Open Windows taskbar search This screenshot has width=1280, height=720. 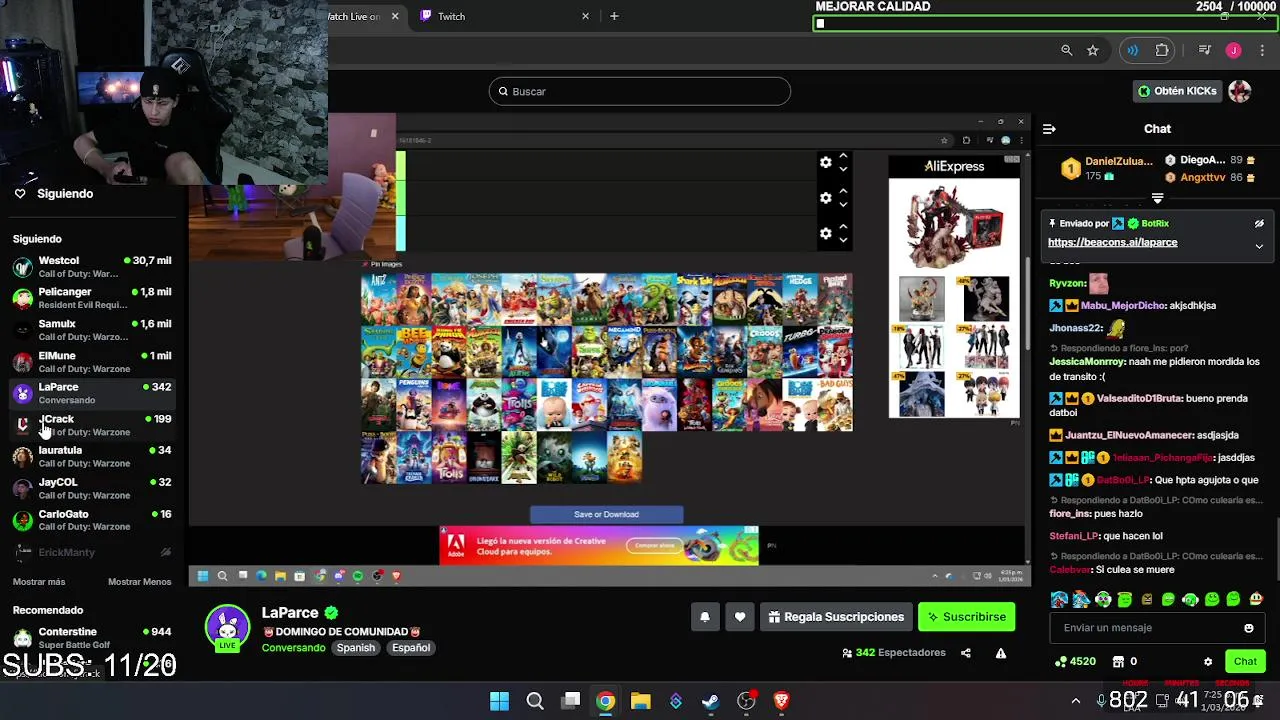535,701
